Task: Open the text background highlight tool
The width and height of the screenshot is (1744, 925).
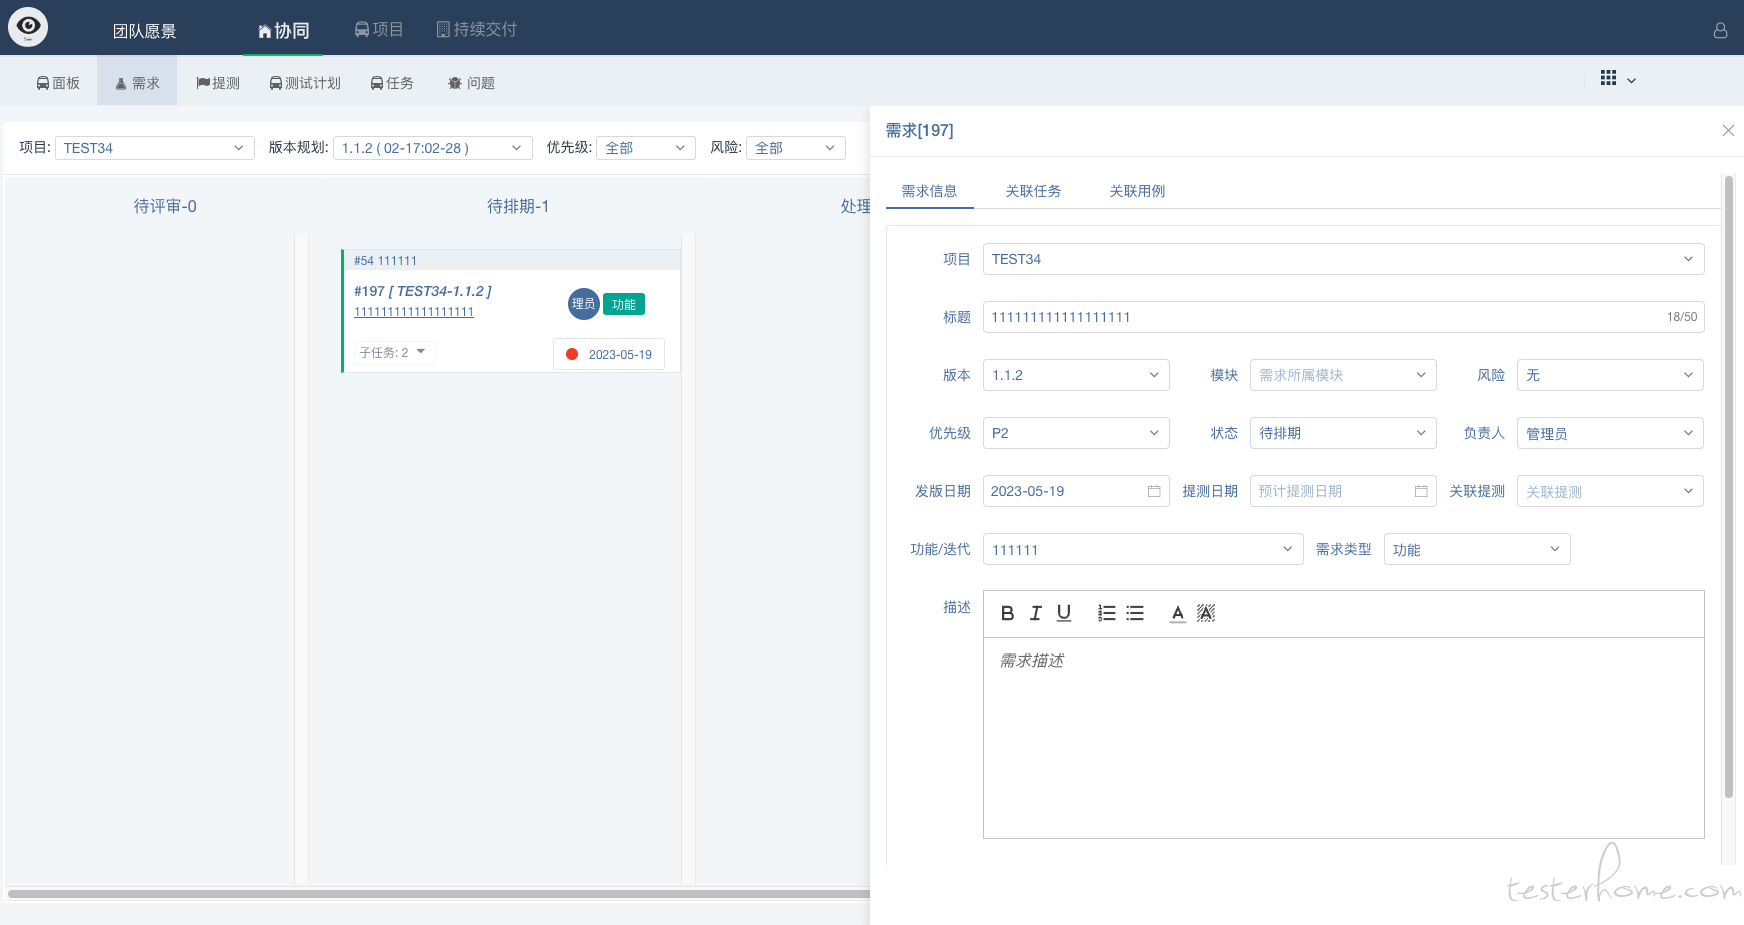Action: click(x=1206, y=613)
